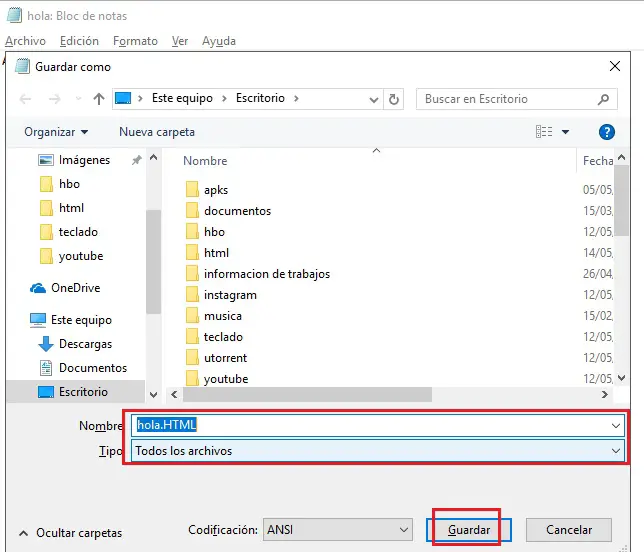Open Edición menu in Bloc de notas
Image resolution: width=644 pixels, height=552 pixels.
(x=79, y=41)
